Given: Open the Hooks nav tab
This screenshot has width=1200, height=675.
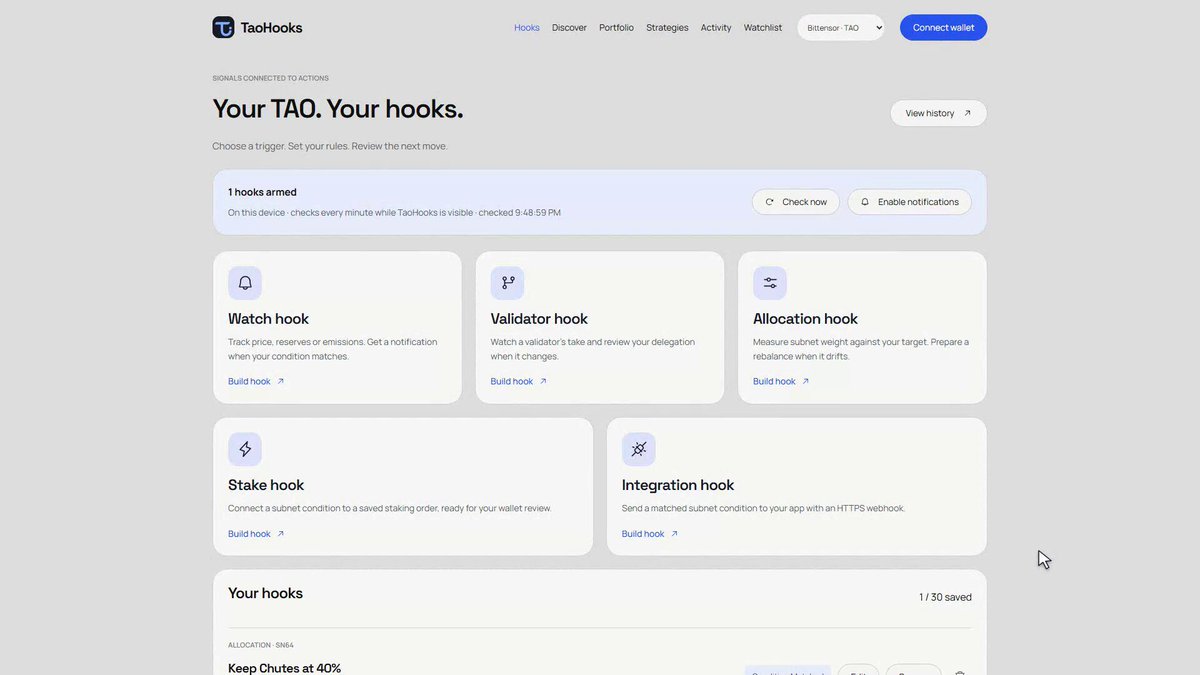Looking at the screenshot, I should pyautogui.click(x=527, y=28).
